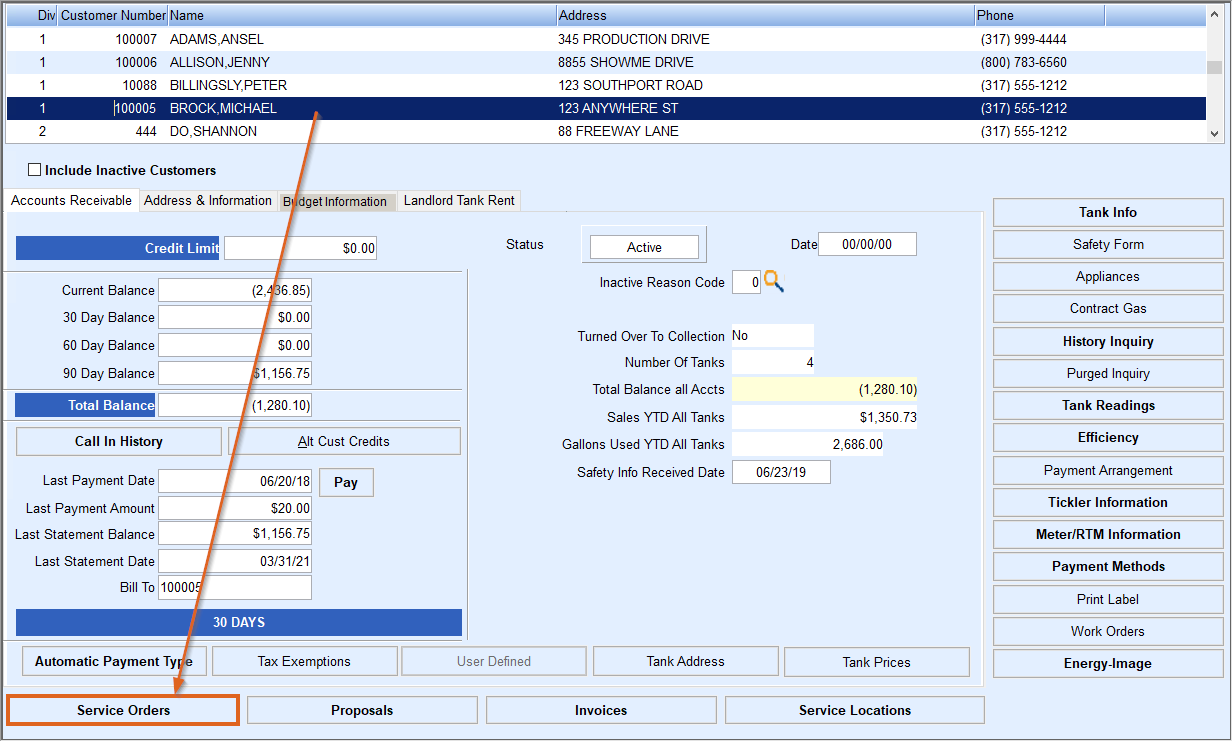
Task: Click the Credit Limit input field
Action: [300, 248]
